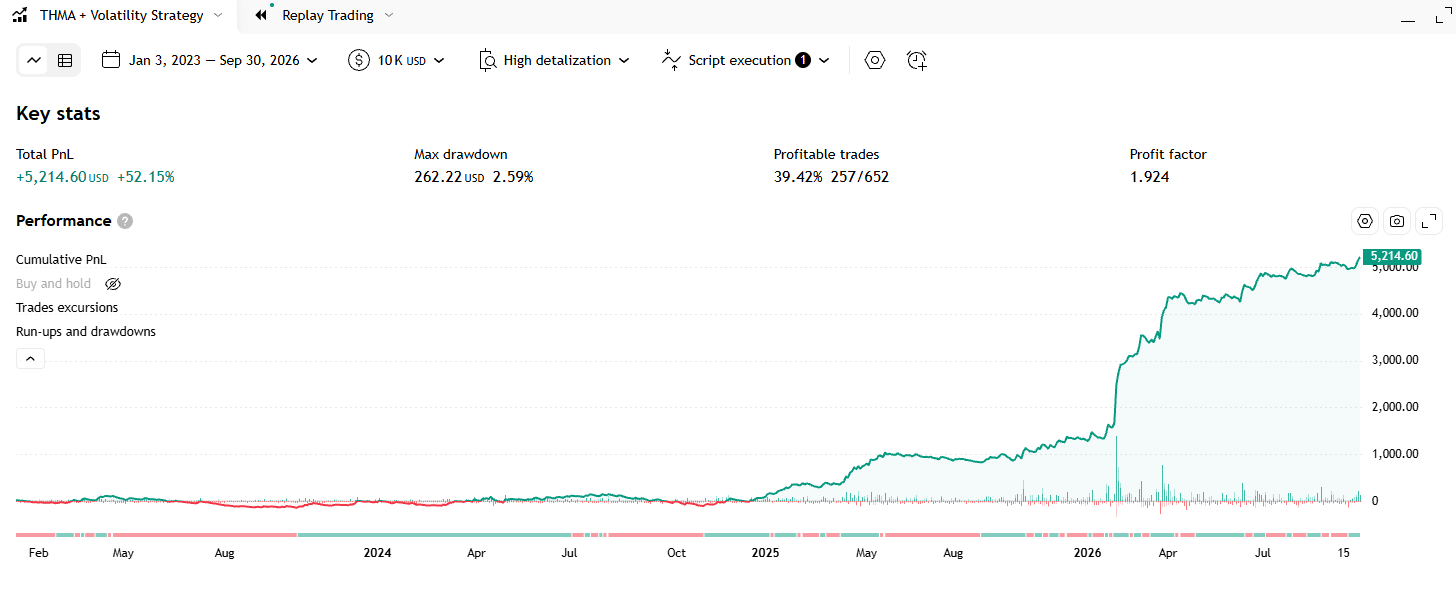The height and width of the screenshot is (615, 1456).
Task: Collapse the chart legend with the chevron button
Action: (30, 358)
